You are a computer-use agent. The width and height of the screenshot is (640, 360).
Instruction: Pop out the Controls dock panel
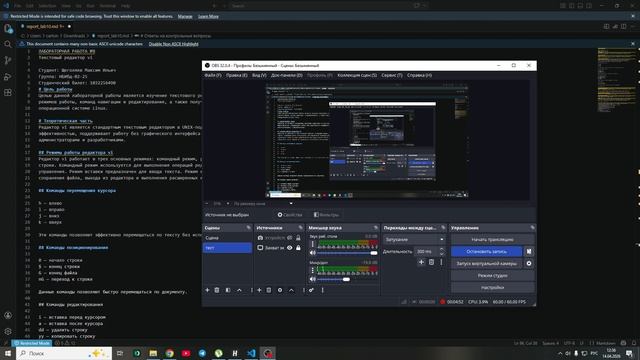click(x=532, y=228)
